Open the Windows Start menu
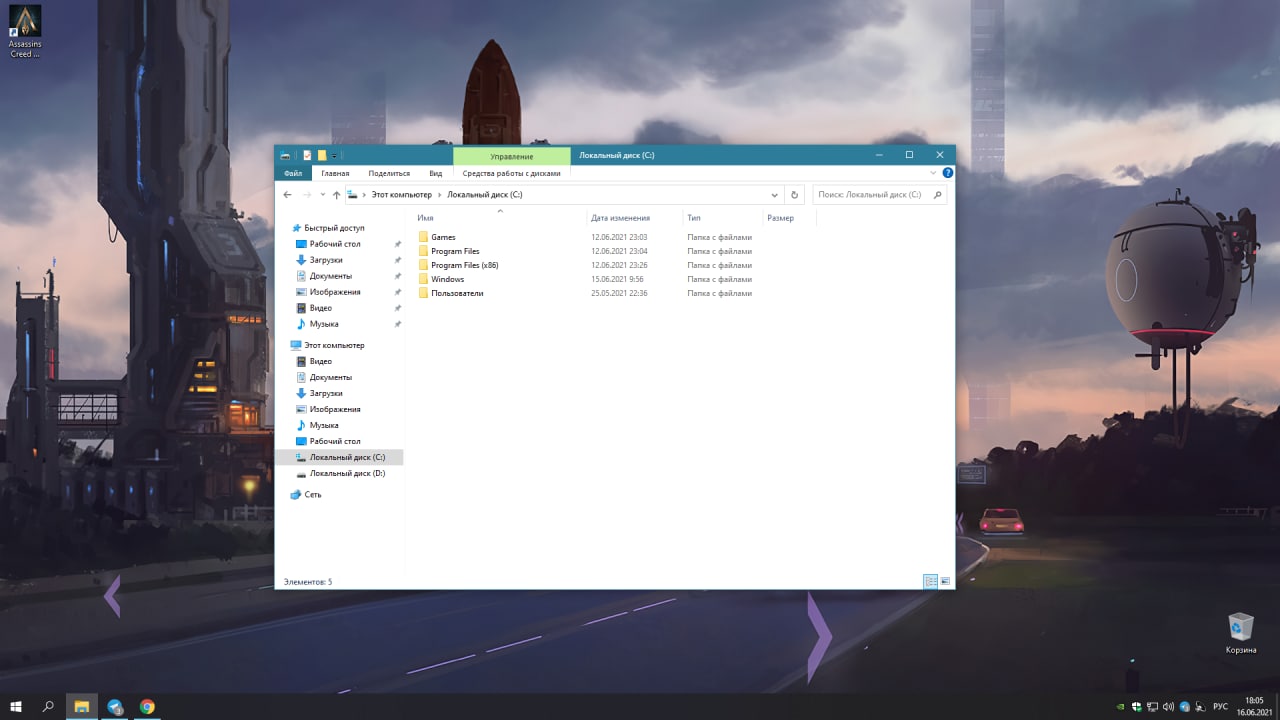The image size is (1280, 720). (x=16, y=706)
